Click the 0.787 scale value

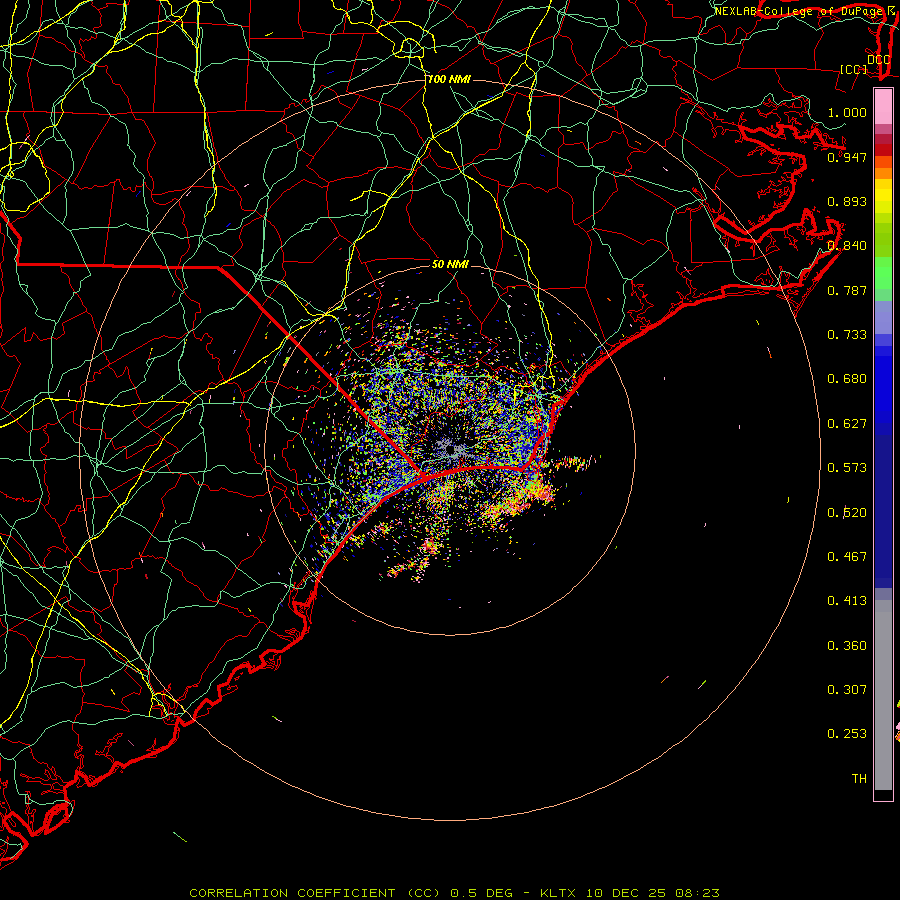point(847,290)
